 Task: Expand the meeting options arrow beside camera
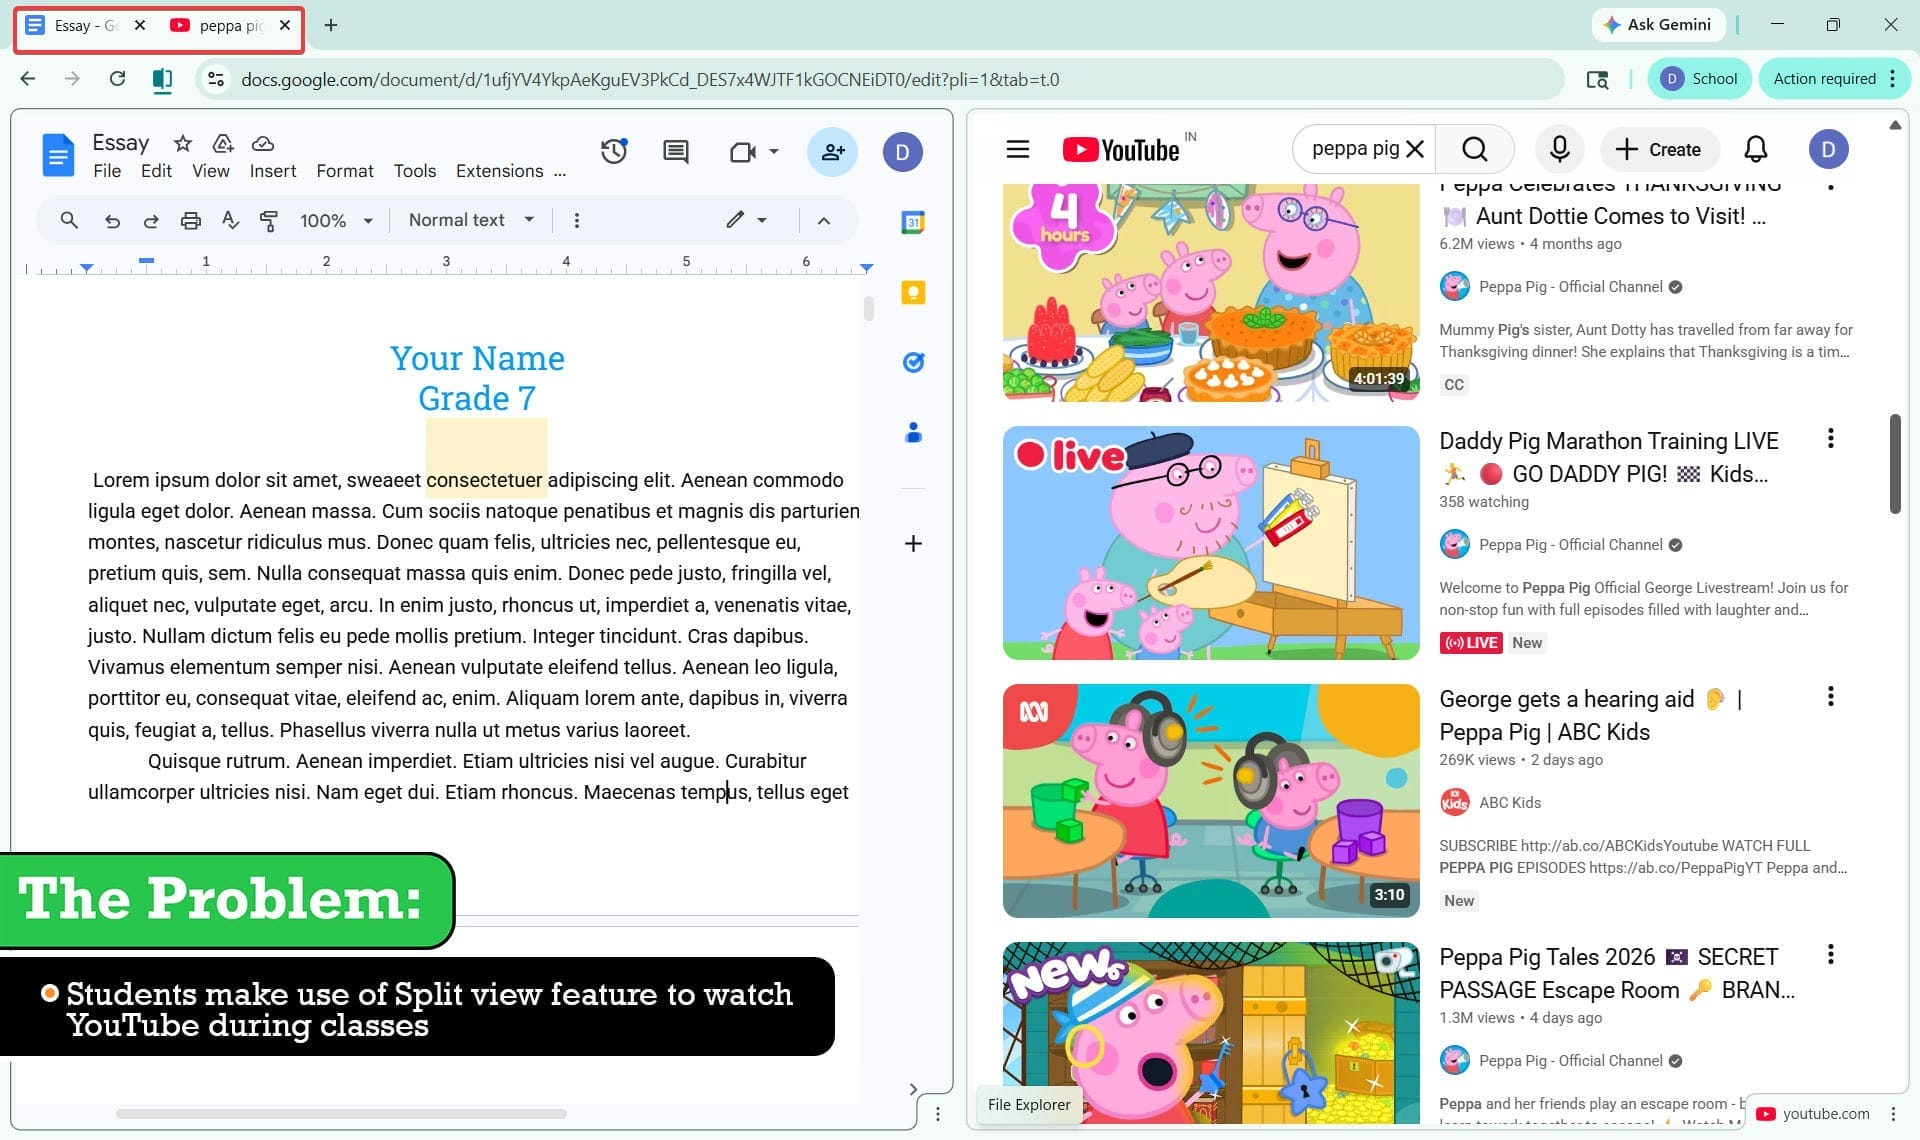pyautogui.click(x=774, y=152)
